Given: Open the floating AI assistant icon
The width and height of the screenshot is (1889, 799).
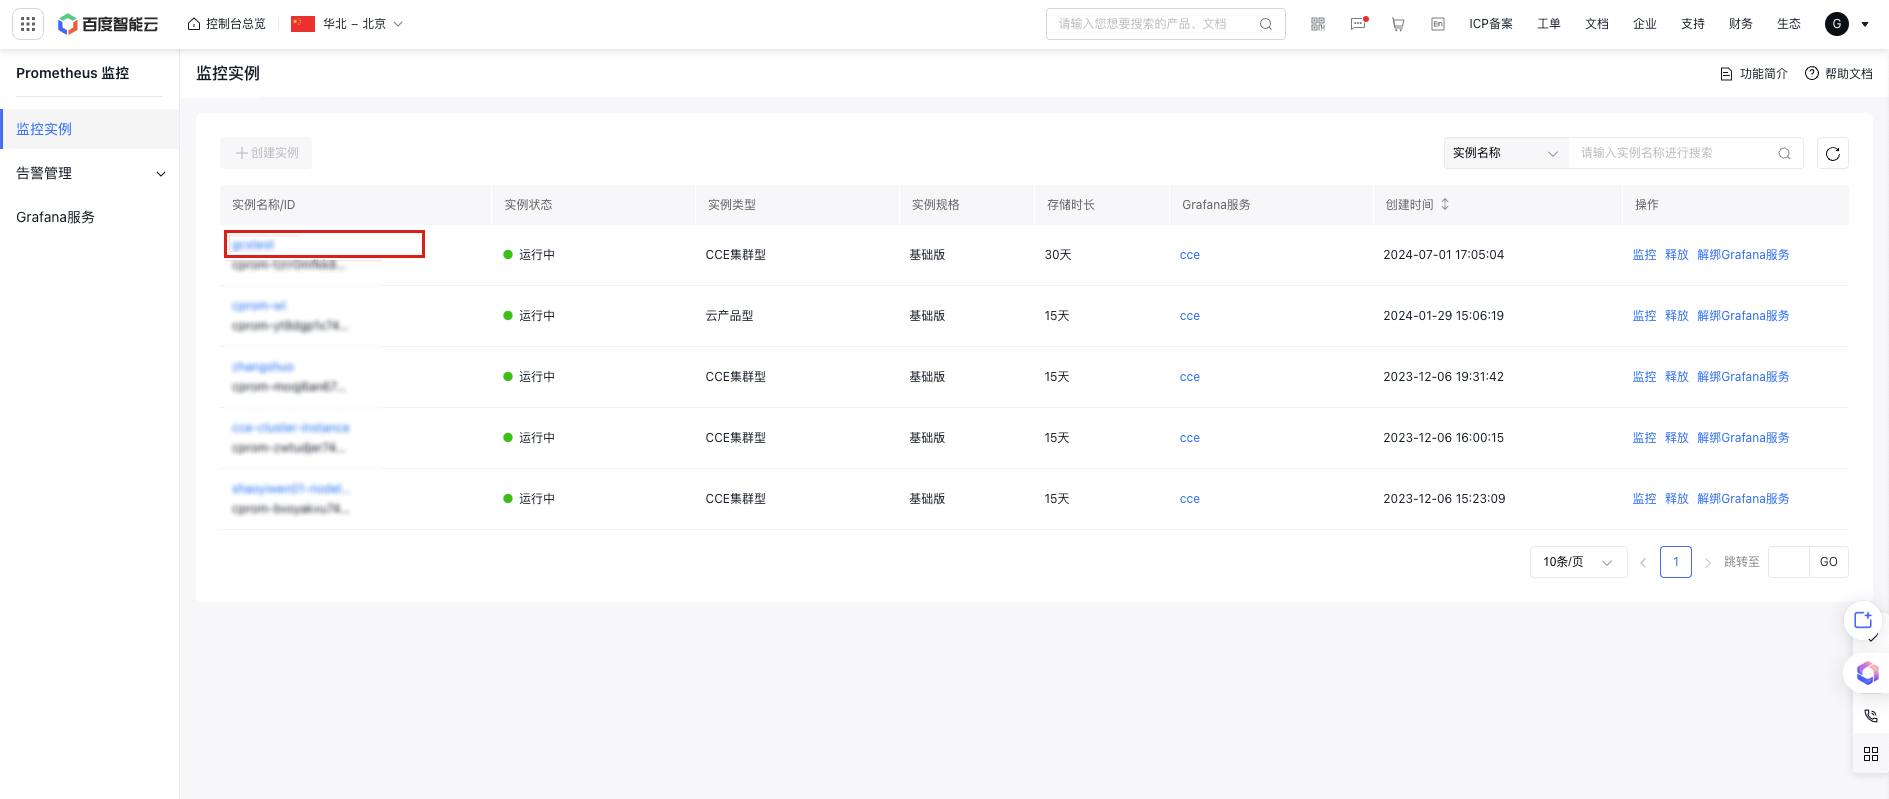Looking at the screenshot, I should tap(1867, 673).
